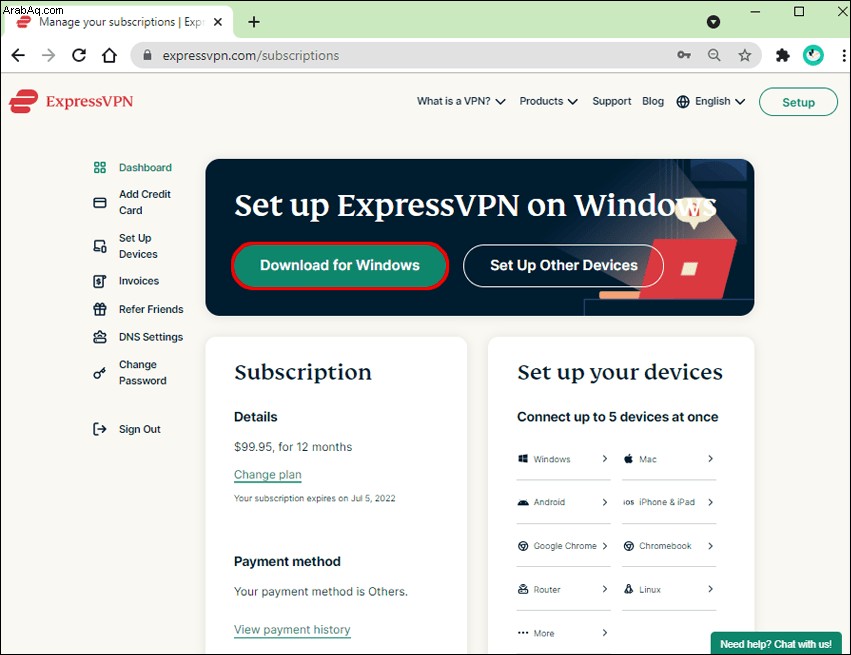The image size is (851, 655).
Task: Expand the Windows device setup chevron
Action: tap(605, 459)
